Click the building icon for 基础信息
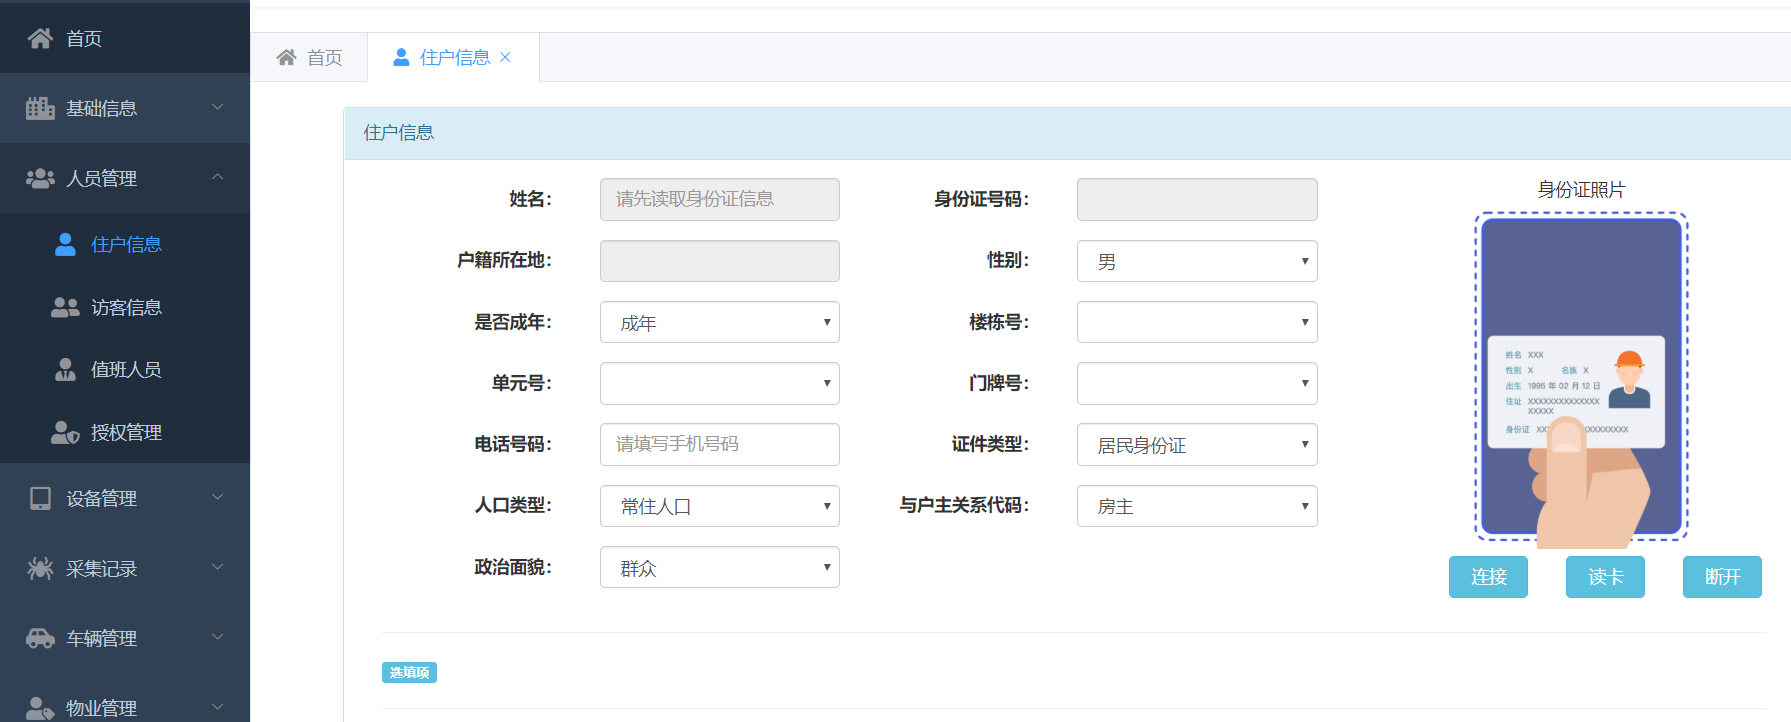The width and height of the screenshot is (1791, 722). 40,108
